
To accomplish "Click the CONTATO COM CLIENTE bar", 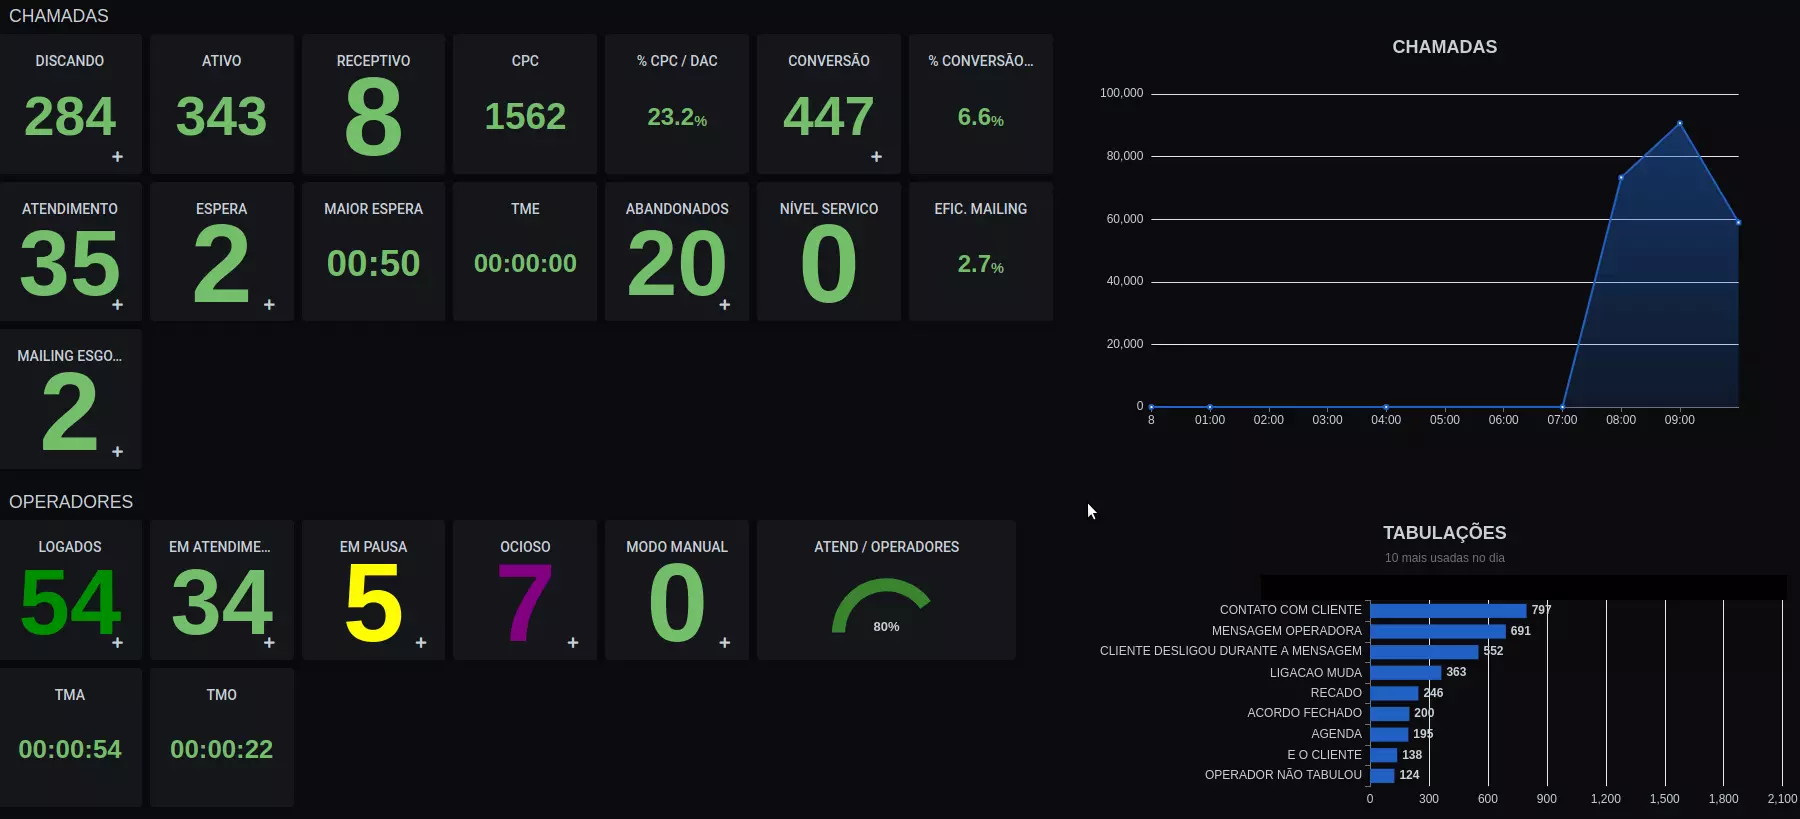I will (x=1448, y=610).
